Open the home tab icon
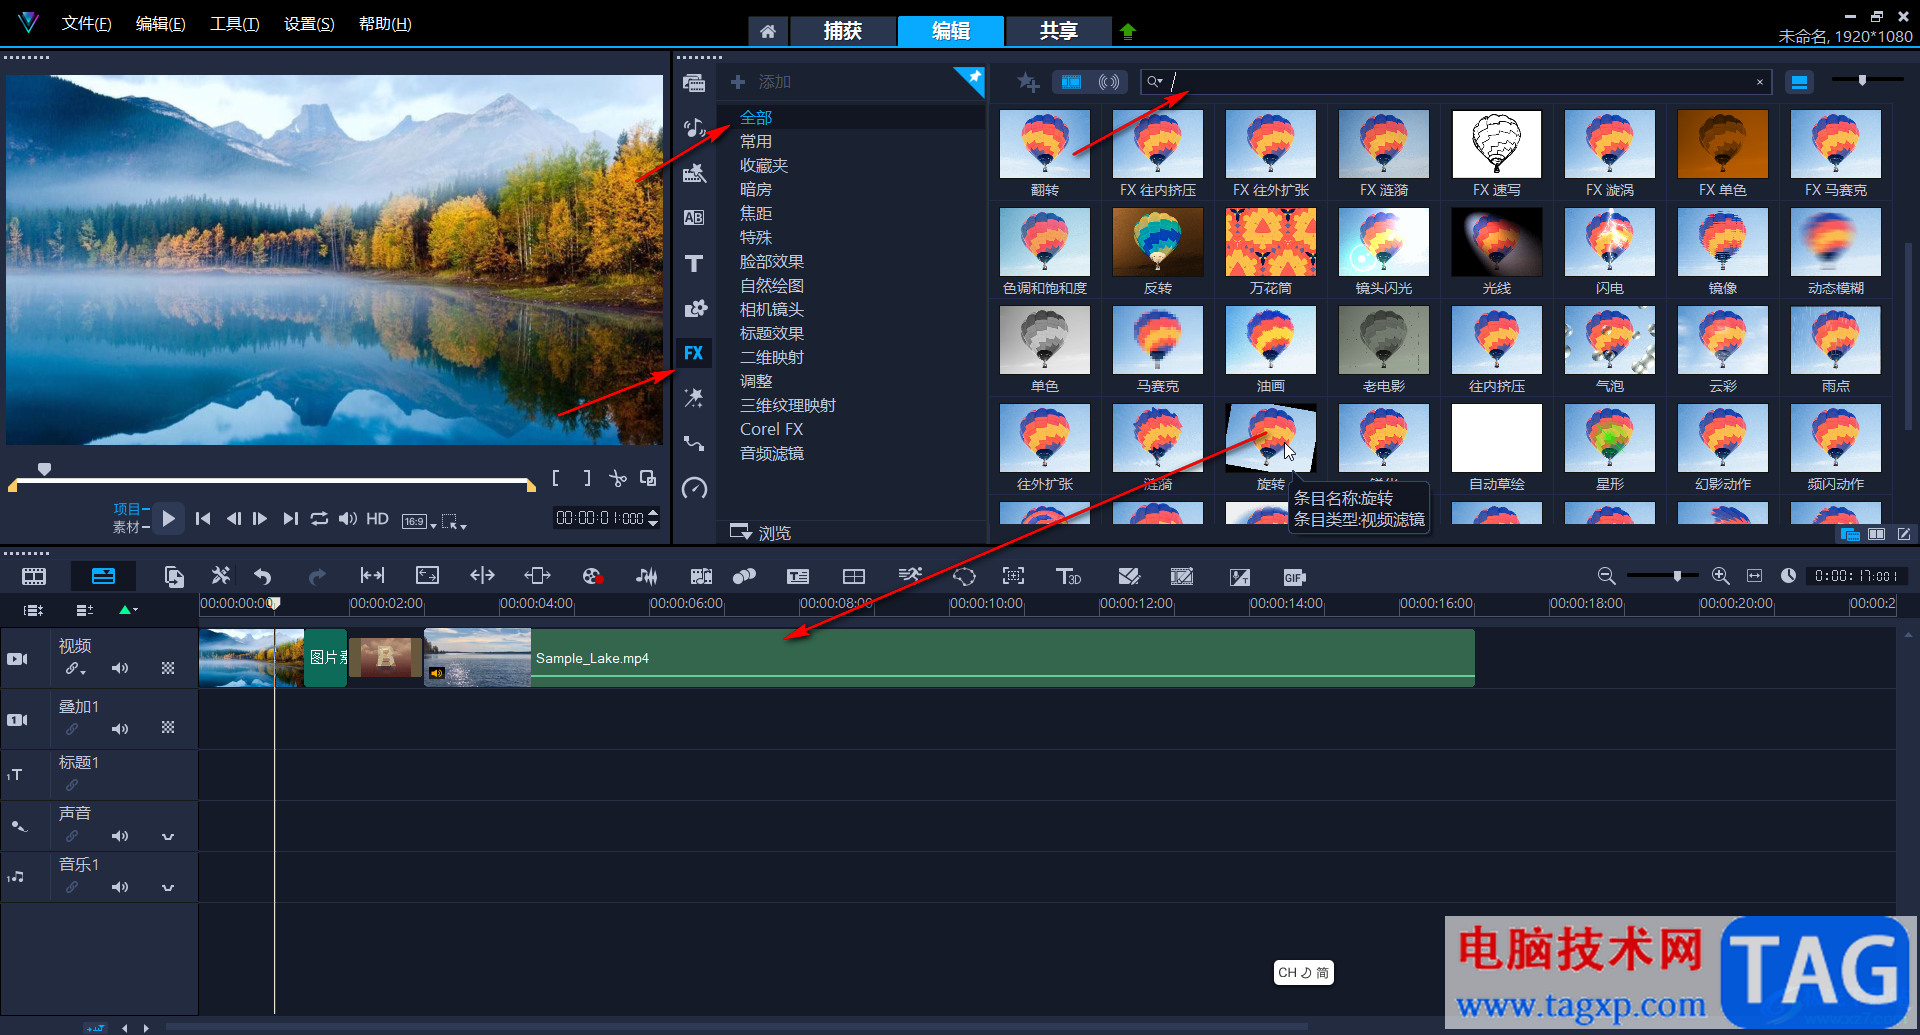Screen dimensions: 1920x1035 tap(767, 31)
